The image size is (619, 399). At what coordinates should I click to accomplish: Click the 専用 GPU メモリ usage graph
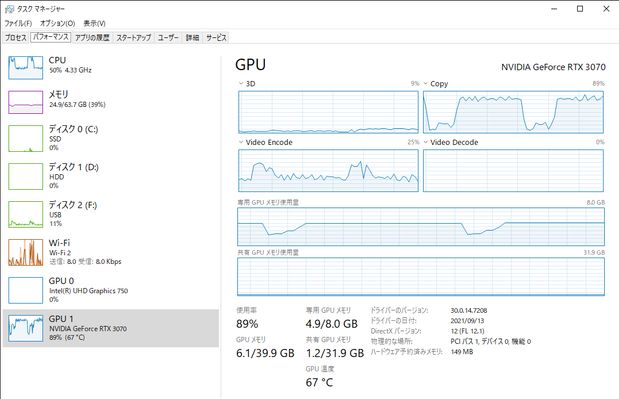coord(421,227)
